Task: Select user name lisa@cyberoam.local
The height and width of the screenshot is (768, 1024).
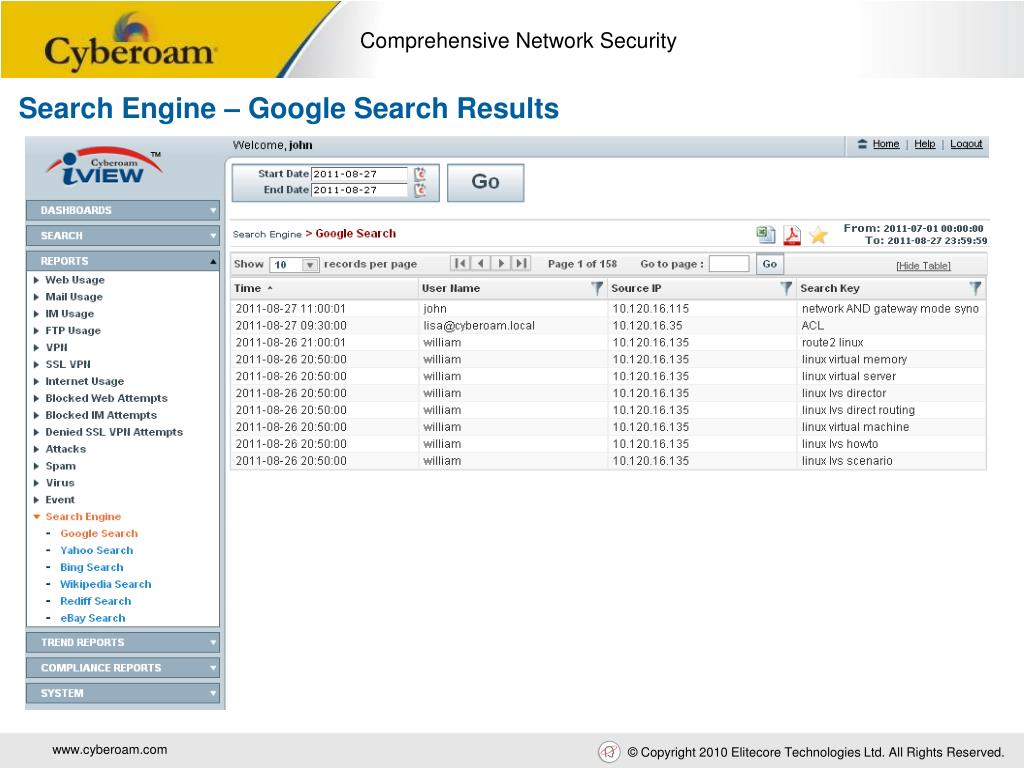Action: pos(479,326)
